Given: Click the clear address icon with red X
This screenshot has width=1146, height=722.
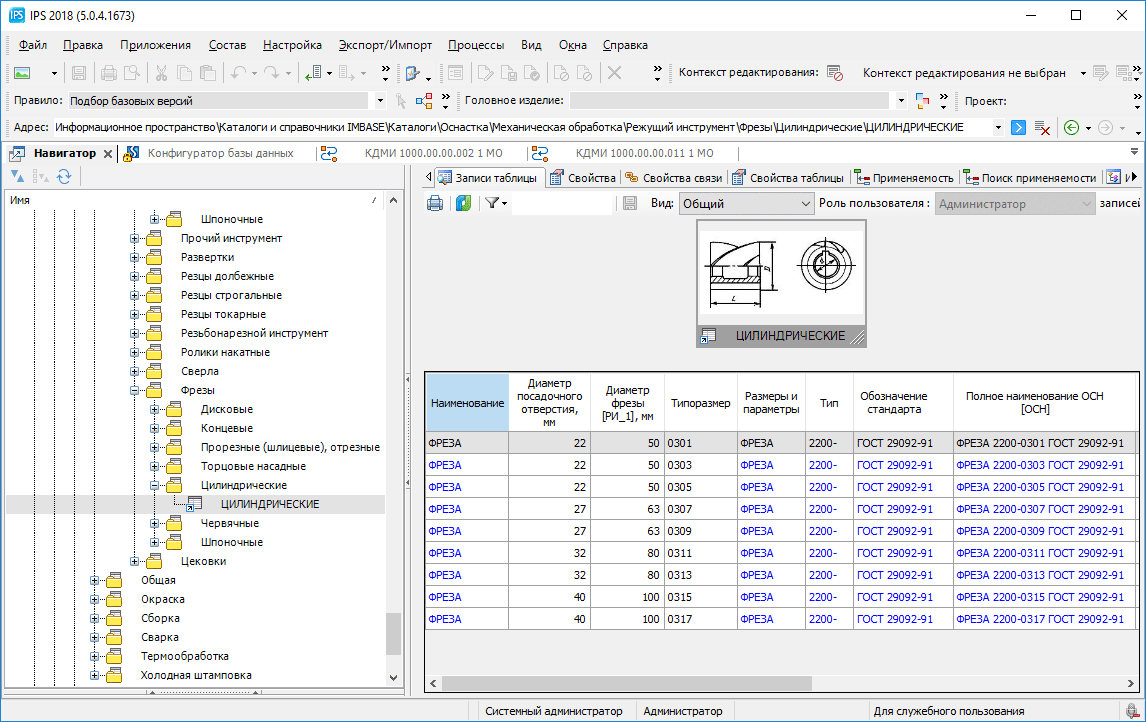Looking at the screenshot, I should click(x=1042, y=128).
